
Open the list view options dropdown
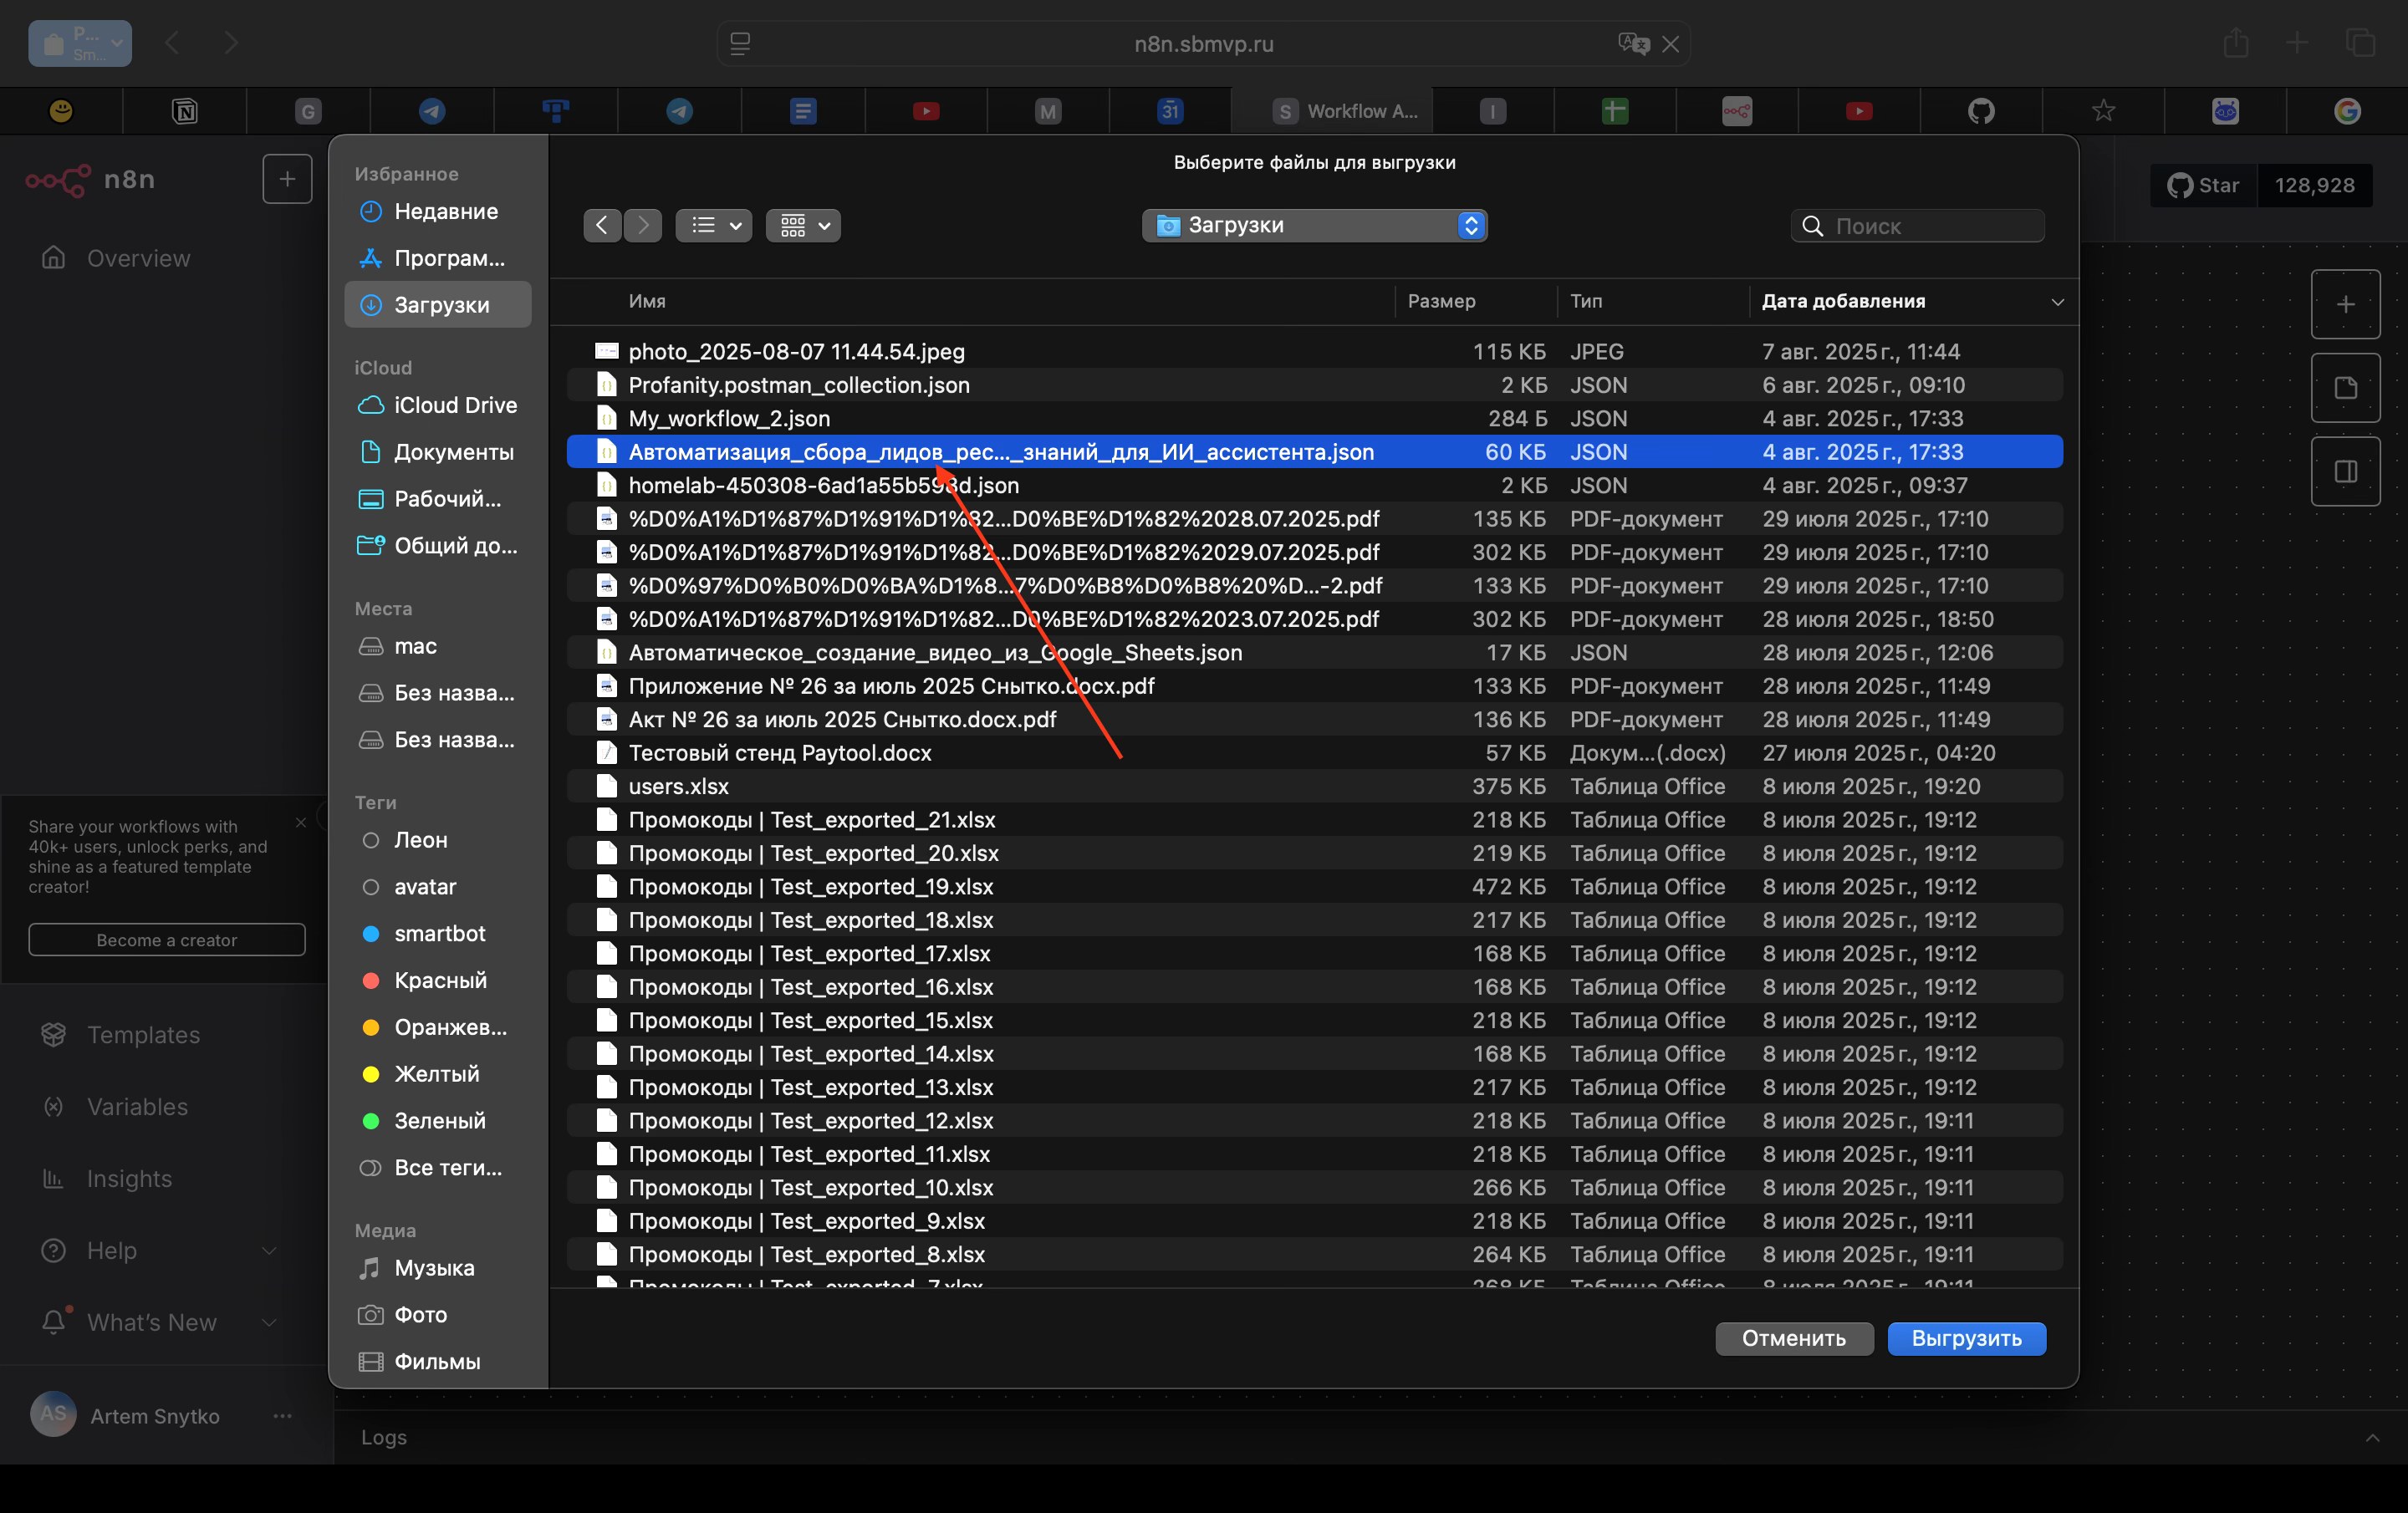[x=714, y=225]
